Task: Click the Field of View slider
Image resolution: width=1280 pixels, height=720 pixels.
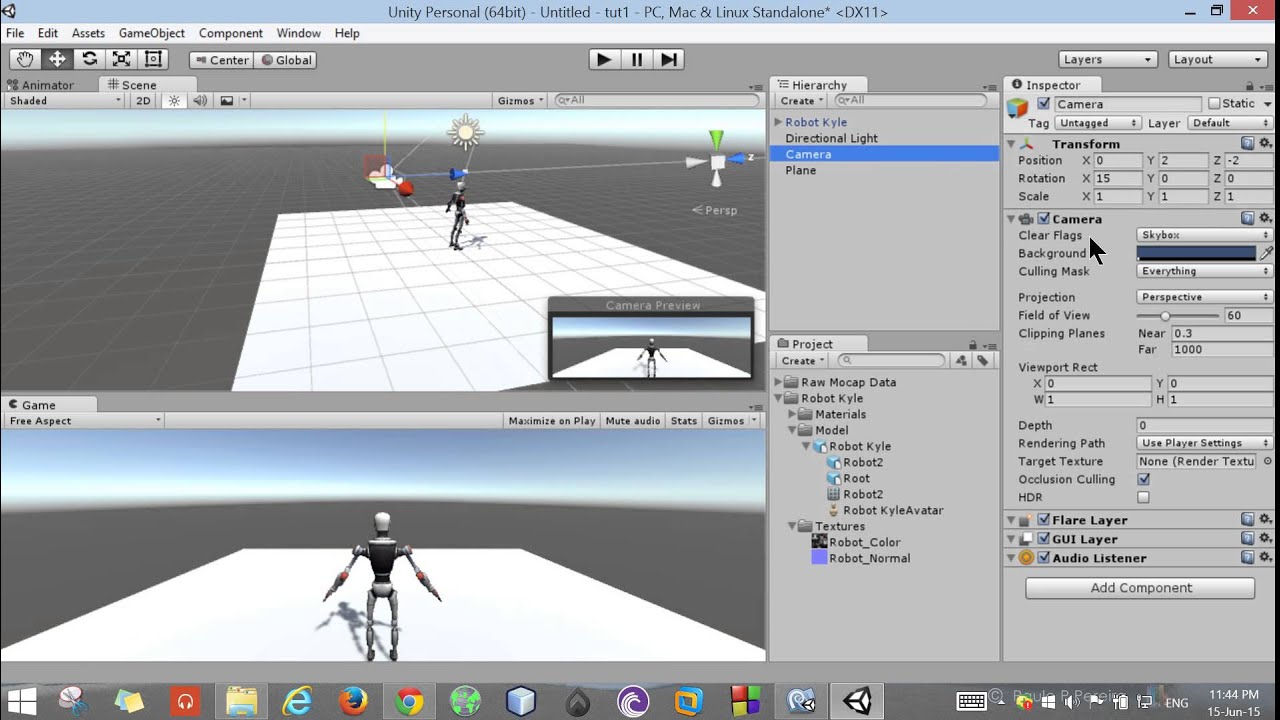Action: (x=1178, y=315)
